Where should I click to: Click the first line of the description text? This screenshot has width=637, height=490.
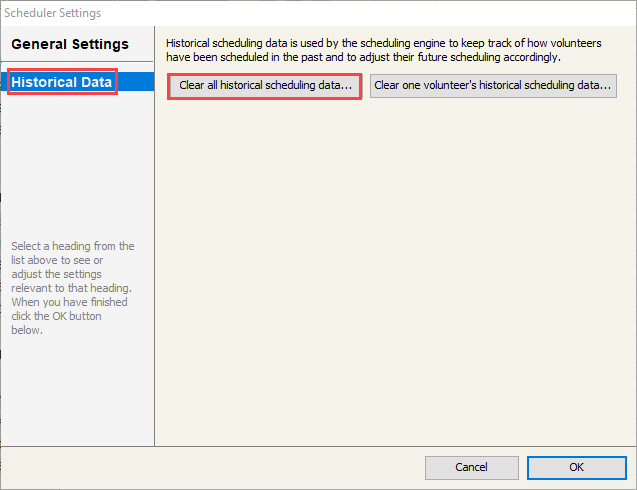tap(383, 44)
